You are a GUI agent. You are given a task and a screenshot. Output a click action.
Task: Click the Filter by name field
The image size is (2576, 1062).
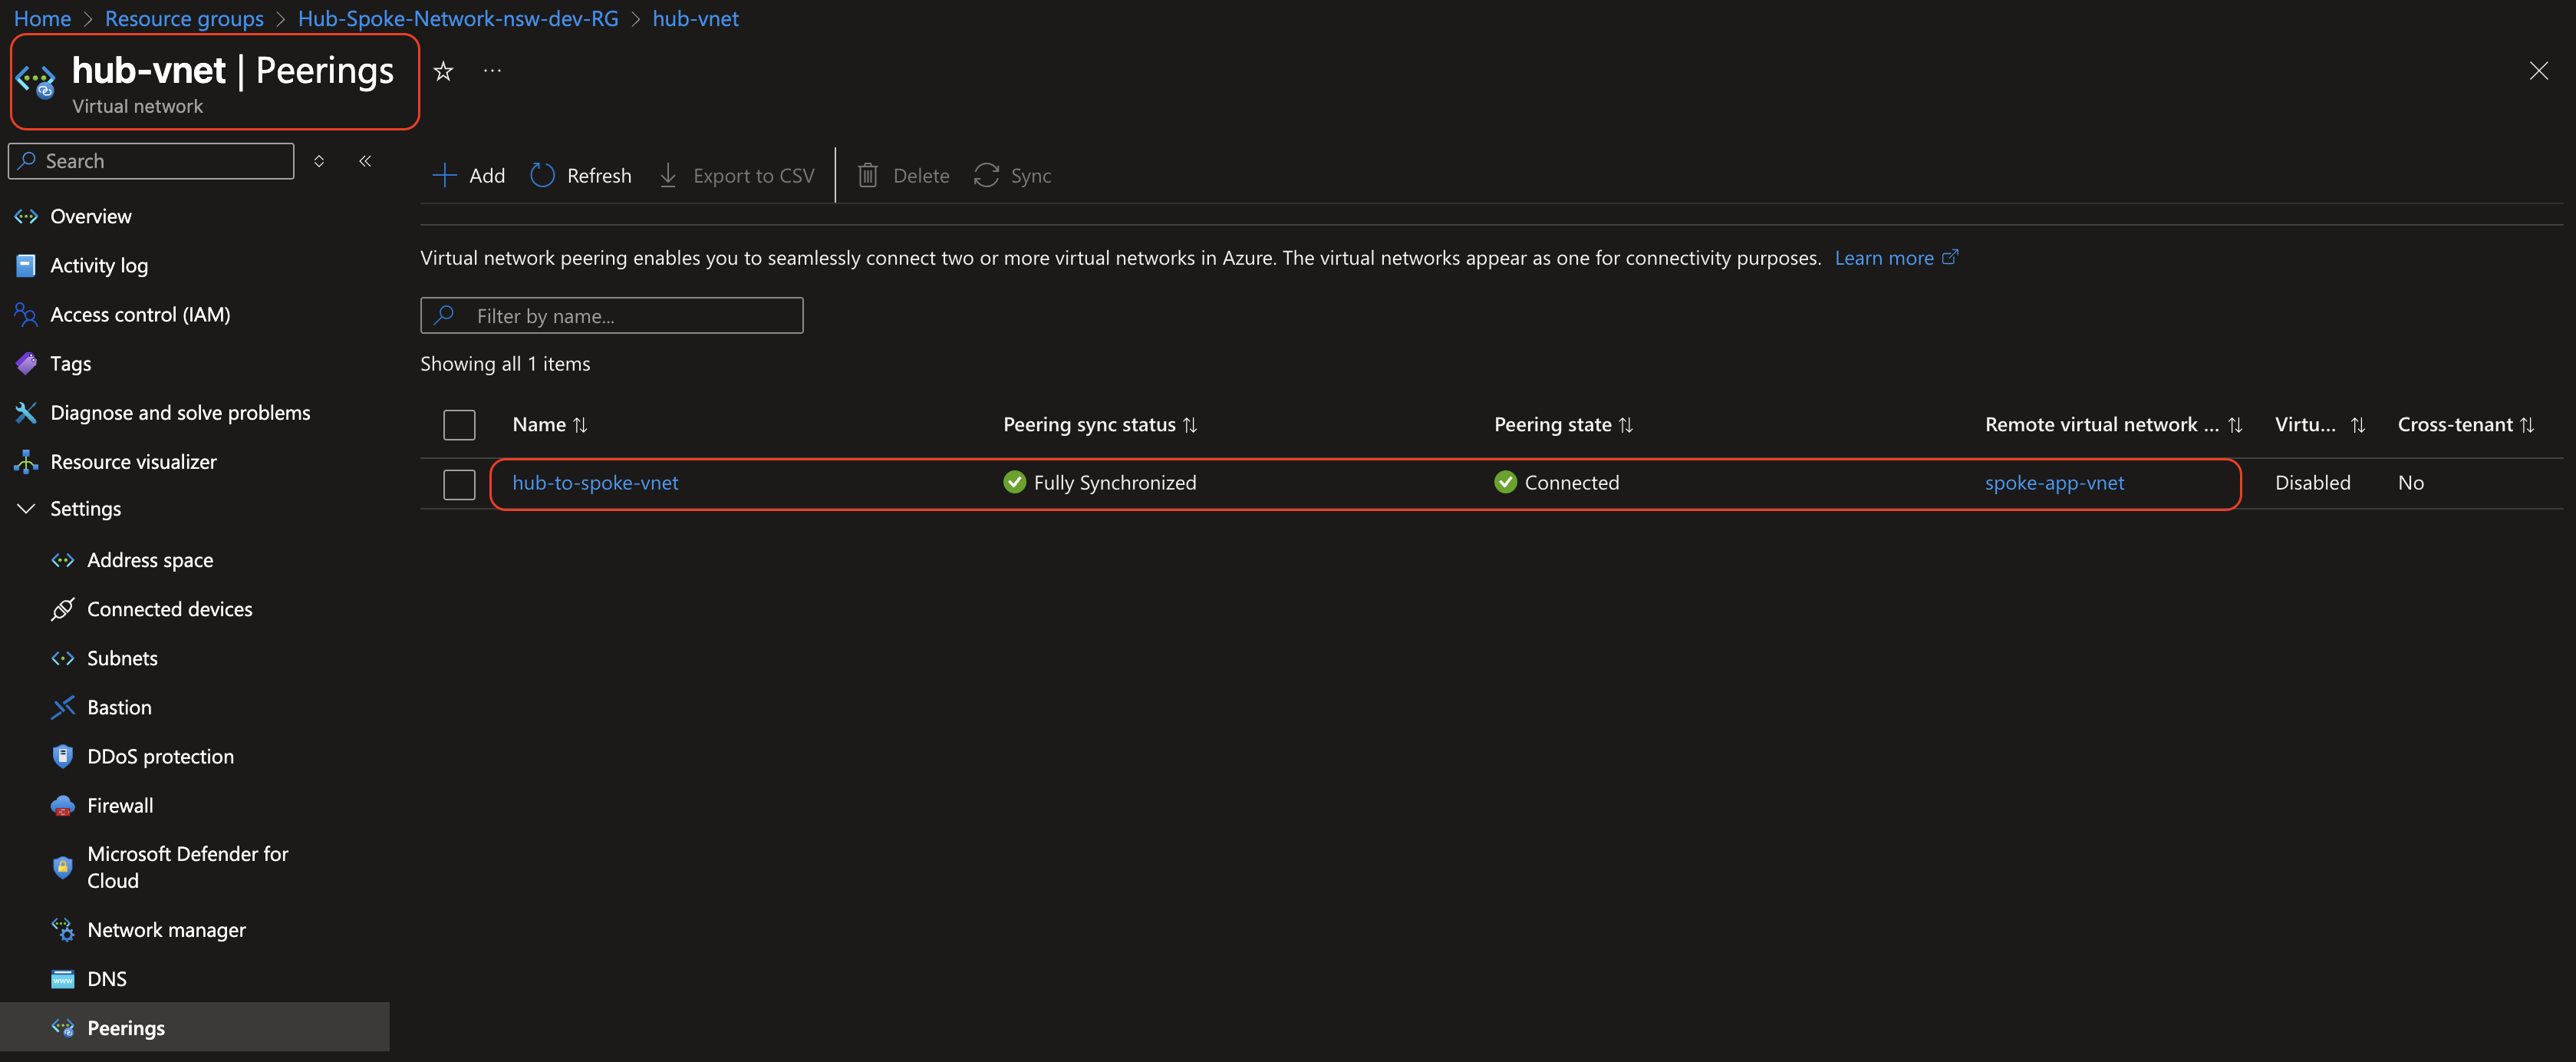pyautogui.click(x=612, y=315)
